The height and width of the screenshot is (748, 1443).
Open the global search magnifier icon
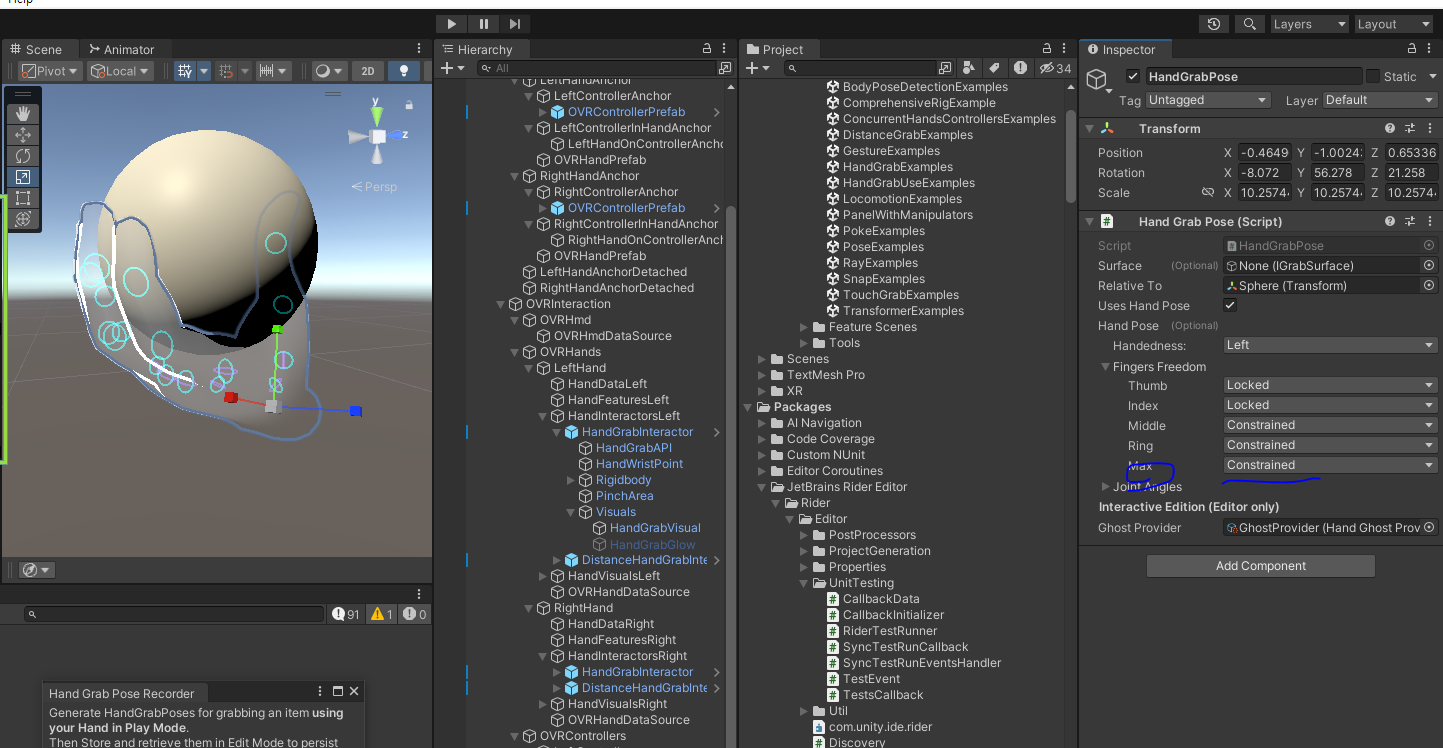(1249, 24)
